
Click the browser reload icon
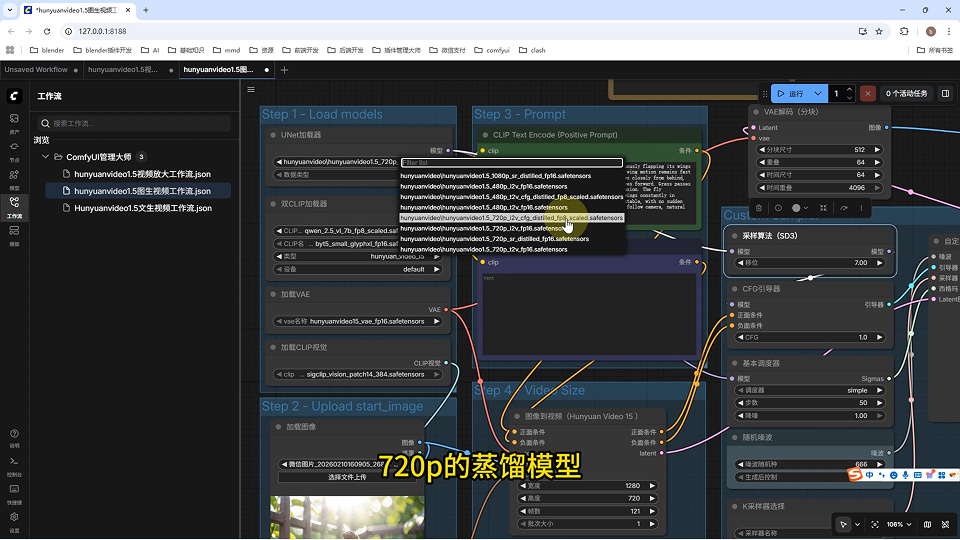click(47, 31)
